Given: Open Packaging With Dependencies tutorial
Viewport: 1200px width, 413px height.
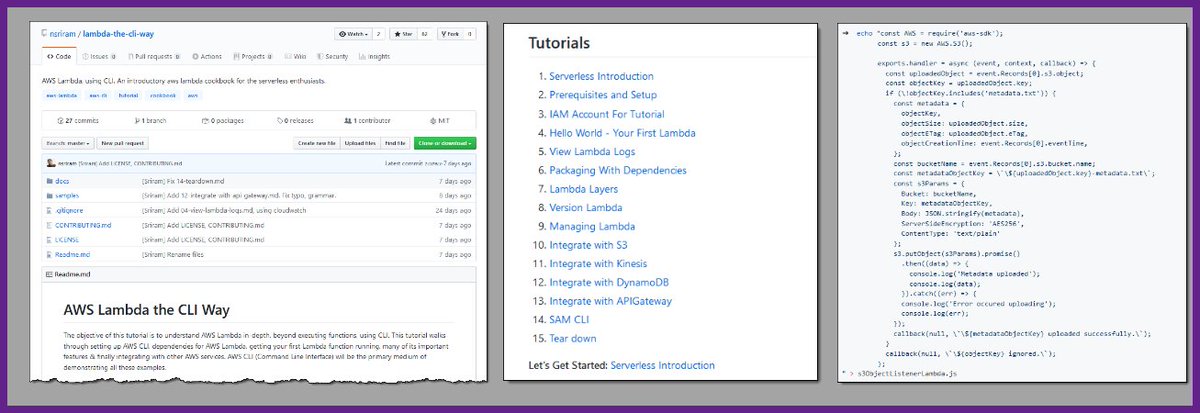Looking at the screenshot, I should (x=618, y=170).
